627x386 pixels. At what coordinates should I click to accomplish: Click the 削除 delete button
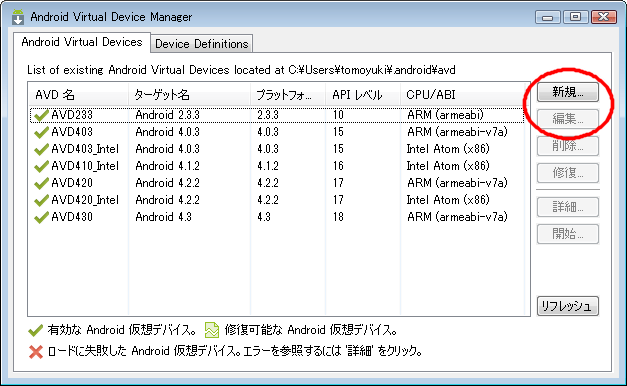[x=567, y=146]
